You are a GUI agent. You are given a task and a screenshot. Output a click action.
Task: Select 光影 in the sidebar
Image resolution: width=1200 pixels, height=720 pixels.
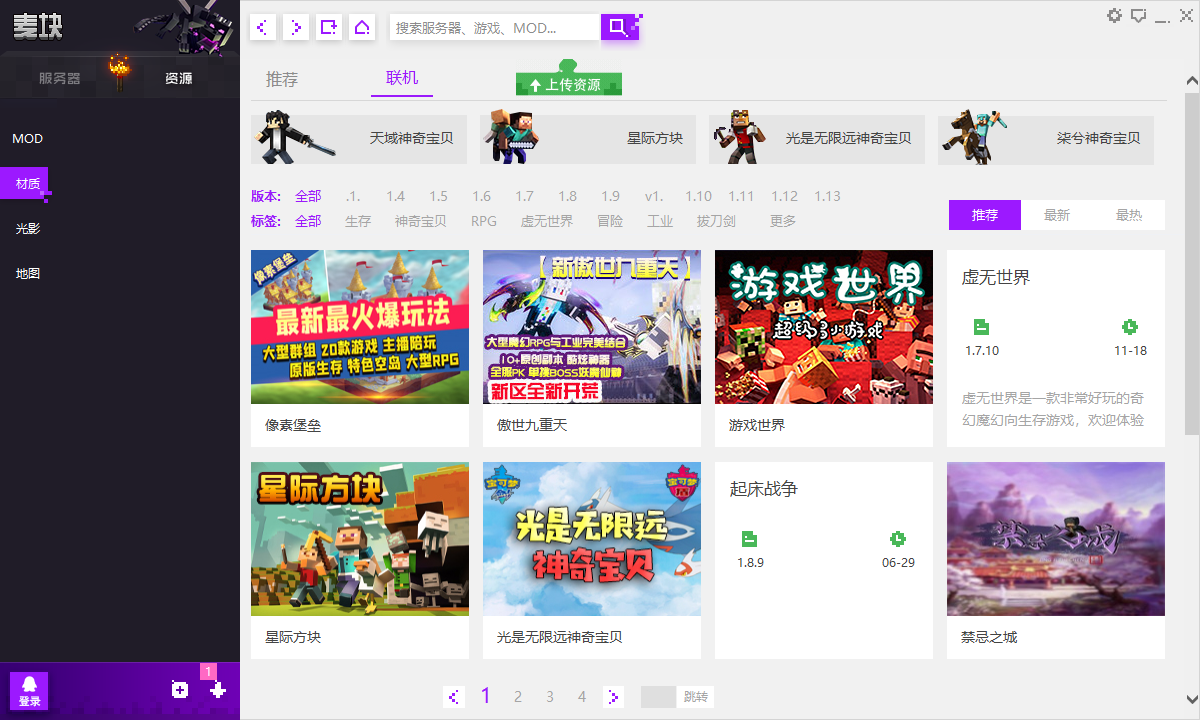coord(28,229)
